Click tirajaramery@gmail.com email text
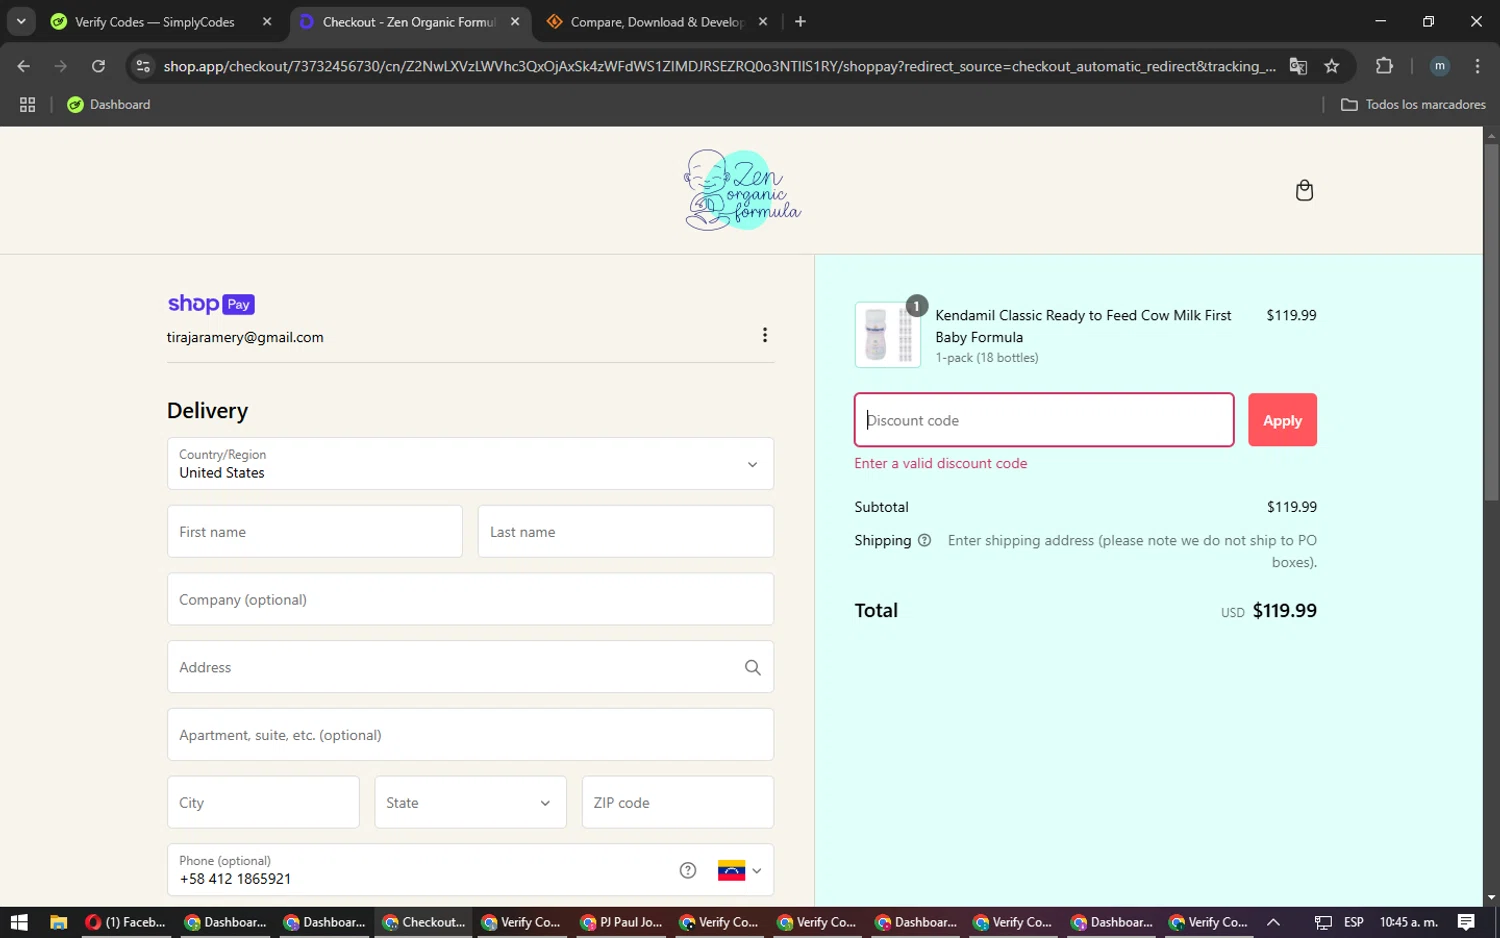 245,337
